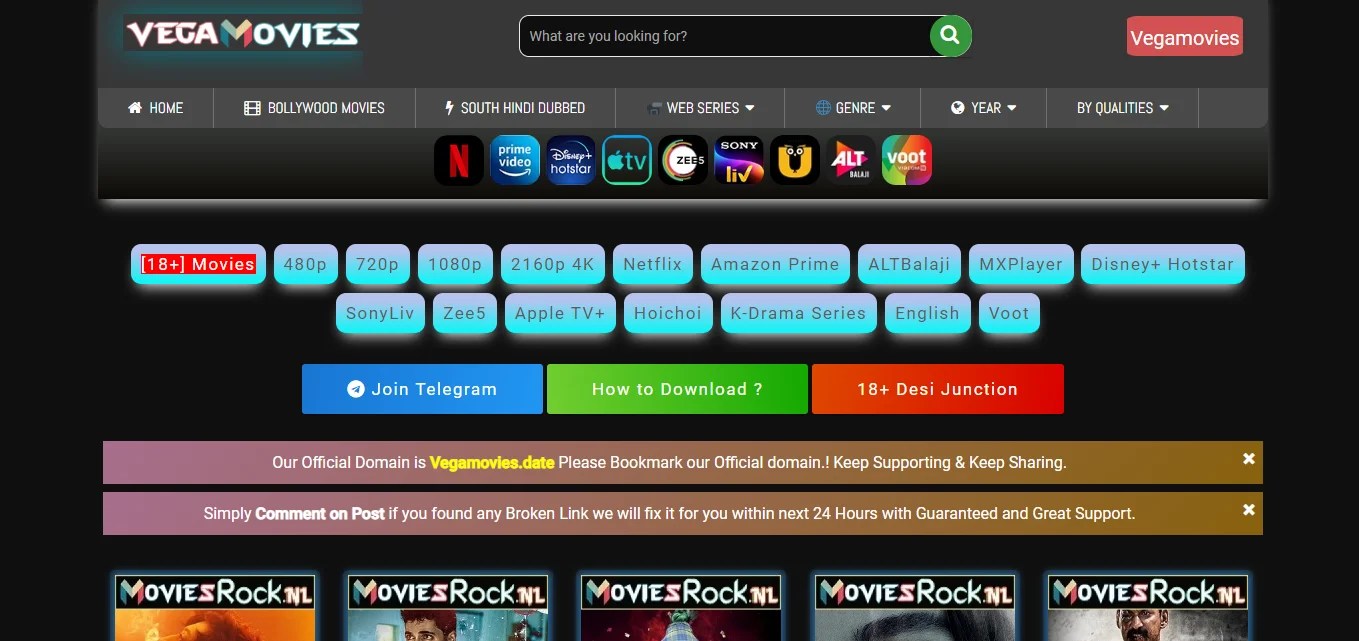The height and width of the screenshot is (641, 1359).
Task: Click the Vegamovies.date domain link
Action: coord(492,463)
